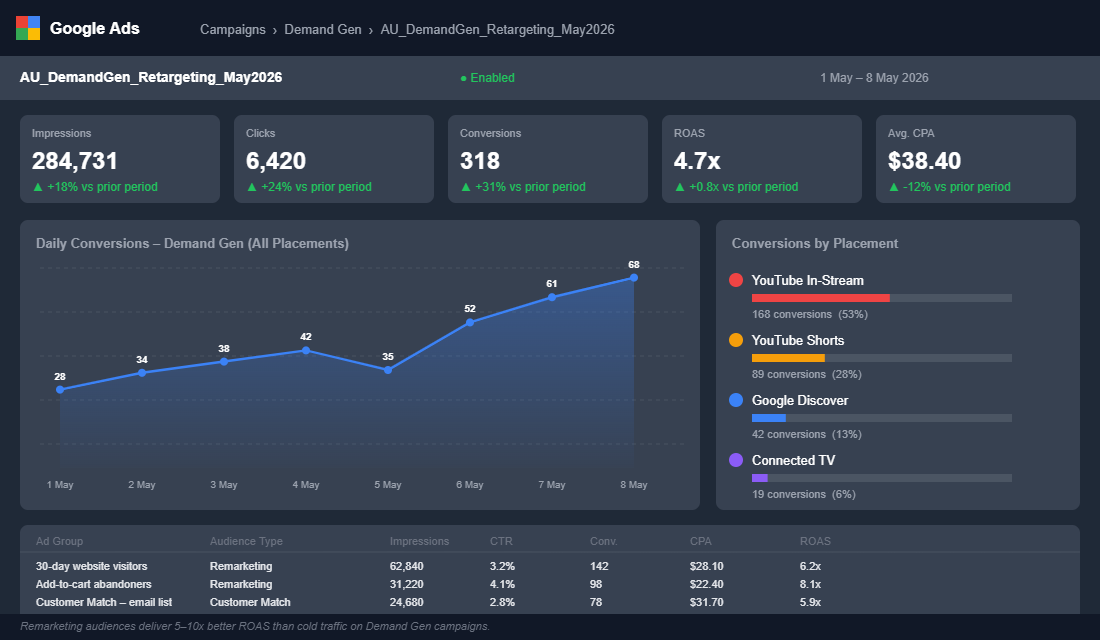Select the AU_DemandGen_Retargeting_May2026 breadcrumb

497,29
